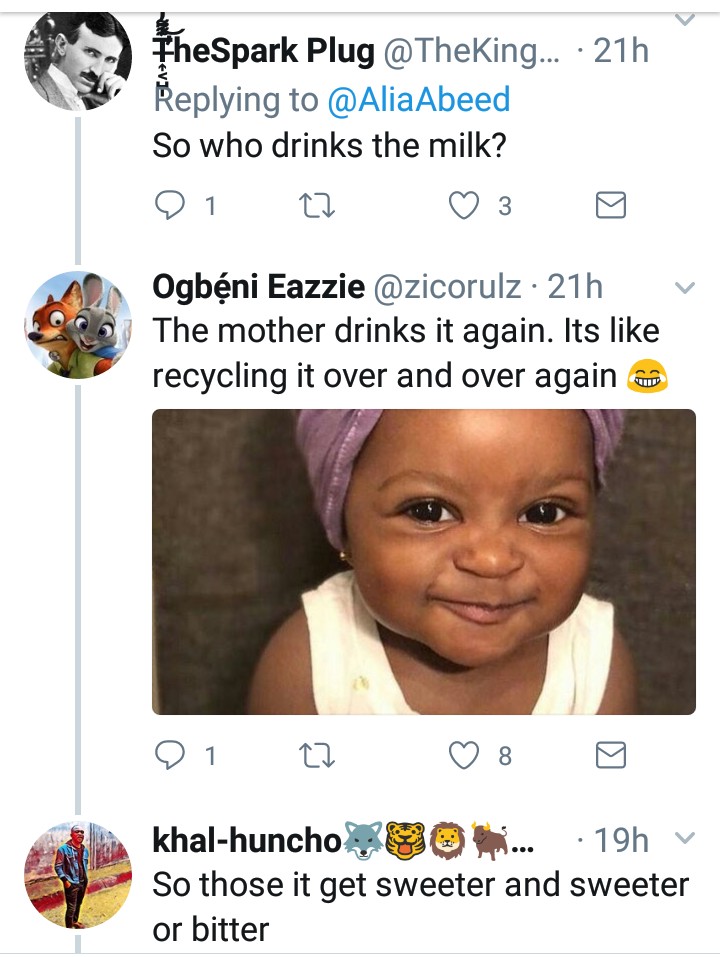Image resolution: width=720 pixels, height=957 pixels.
Task: Open khal-huncho's profile picture
Action: pyautogui.click(x=77, y=875)
